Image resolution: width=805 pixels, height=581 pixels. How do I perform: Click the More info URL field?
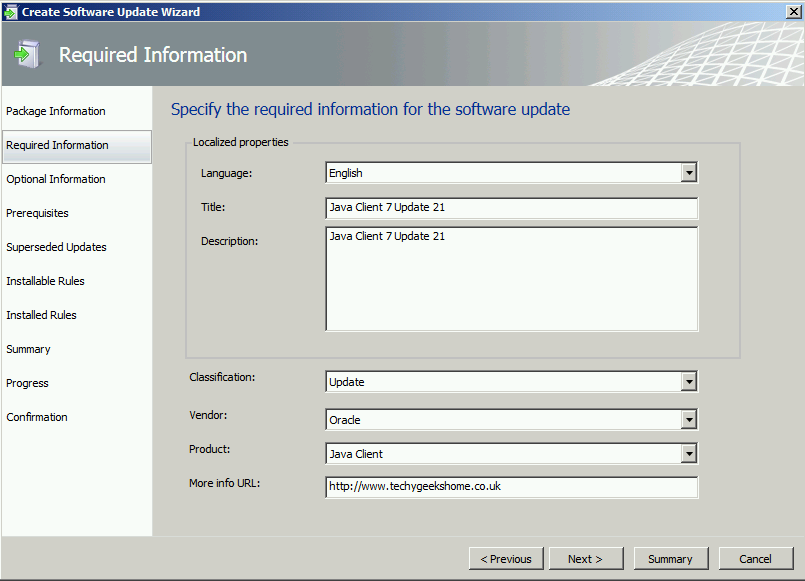pyautogui.click(x=511, y=487)
